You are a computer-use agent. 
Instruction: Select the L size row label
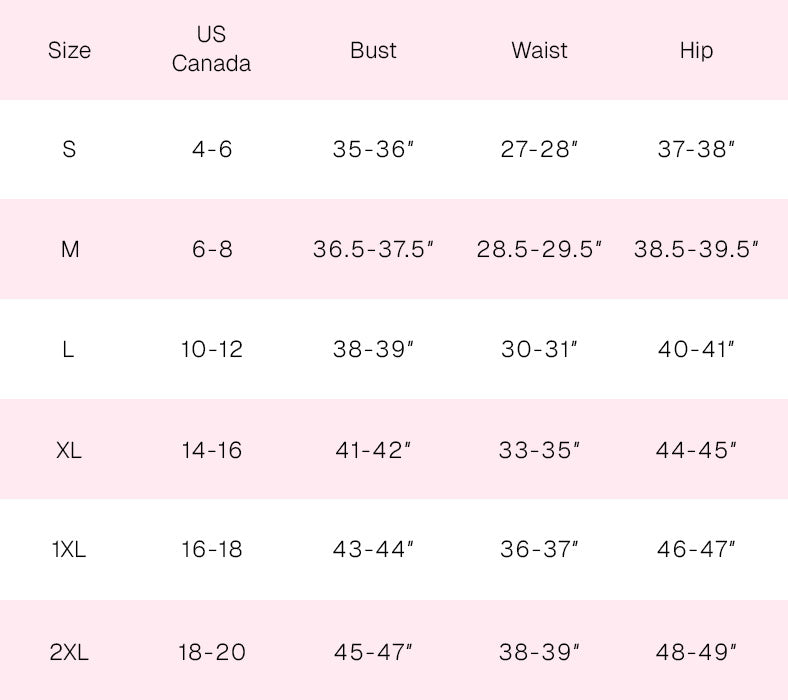[68, 349]
